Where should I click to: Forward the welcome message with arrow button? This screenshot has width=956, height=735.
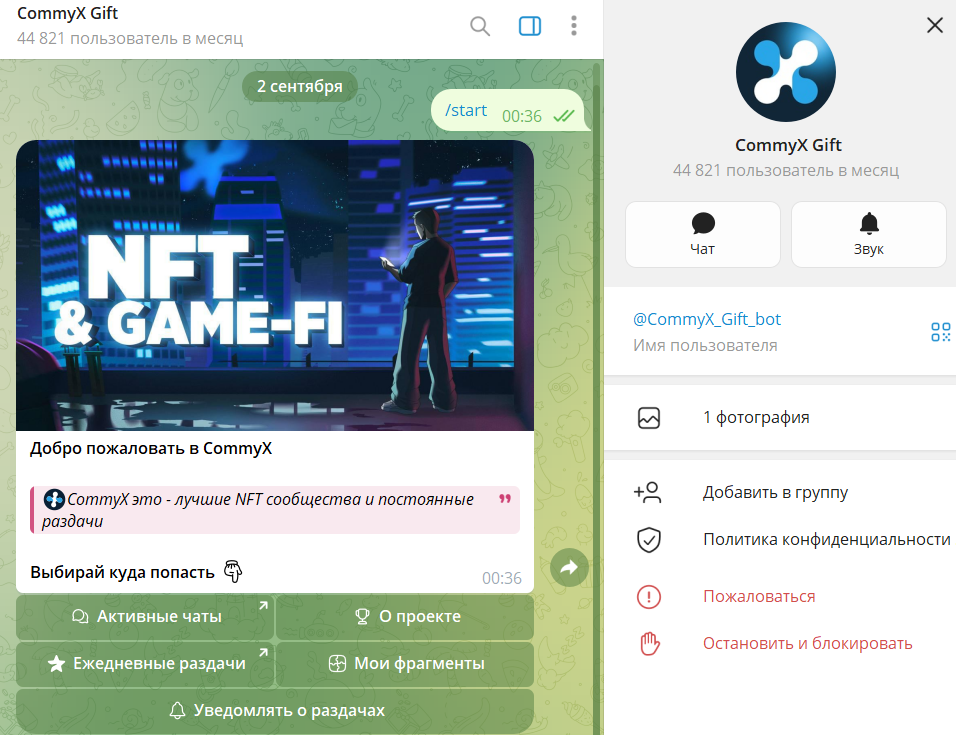click(569, 567)
